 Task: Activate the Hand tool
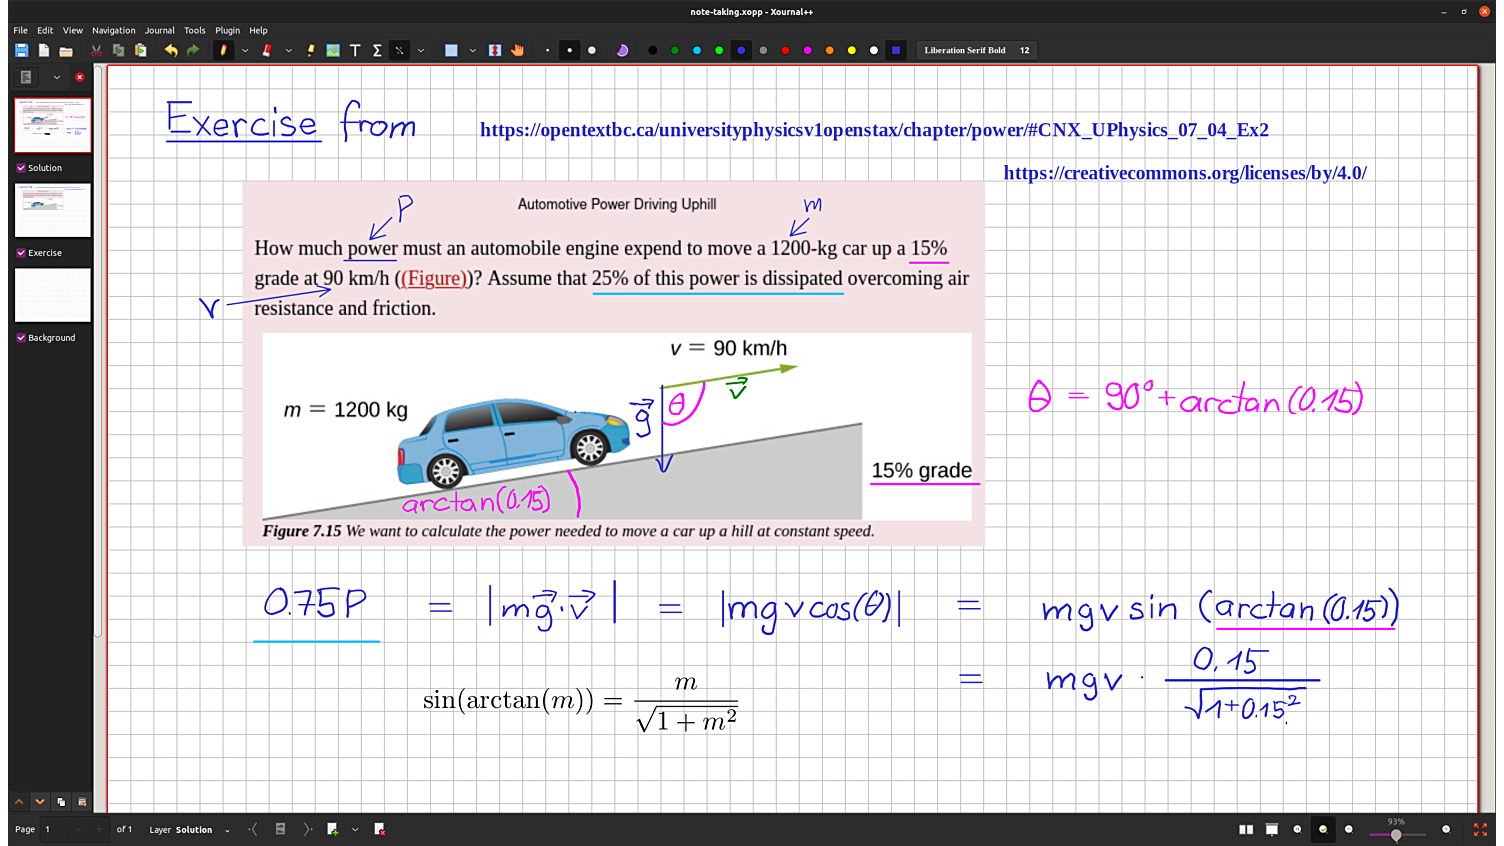click(517, 50)
